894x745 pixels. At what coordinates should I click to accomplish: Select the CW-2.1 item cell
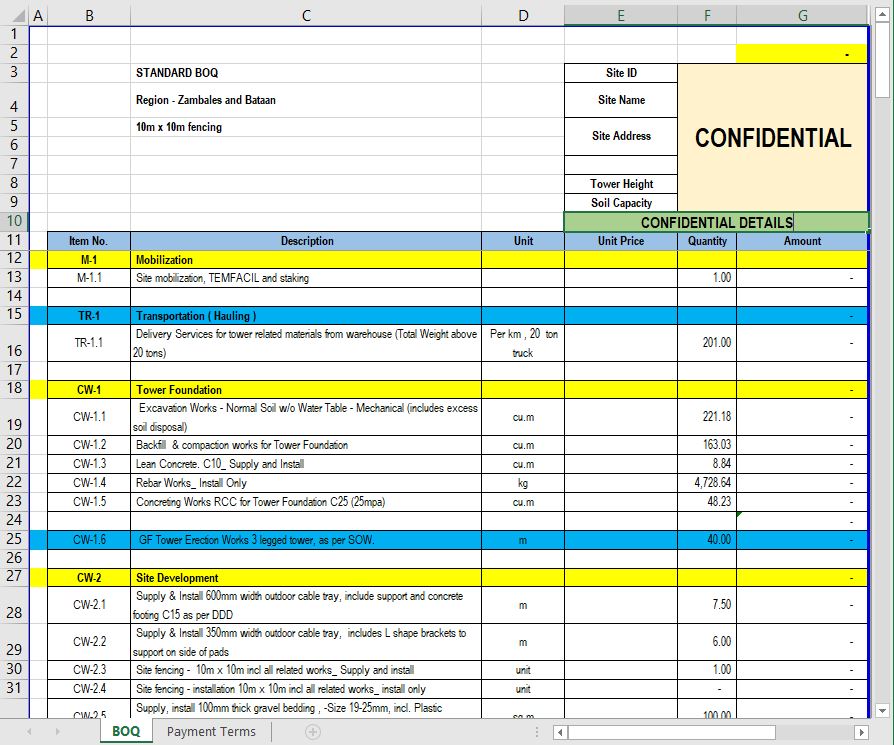89,605
